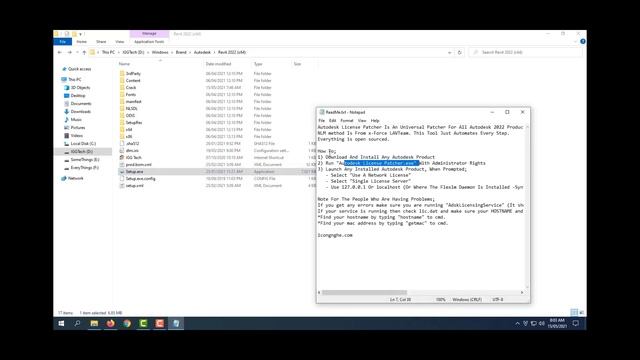Image resolution: width=640 pixels, height=360 pixels.
Task: Click the Manage contextual tab
Action: tap(149, 33)
